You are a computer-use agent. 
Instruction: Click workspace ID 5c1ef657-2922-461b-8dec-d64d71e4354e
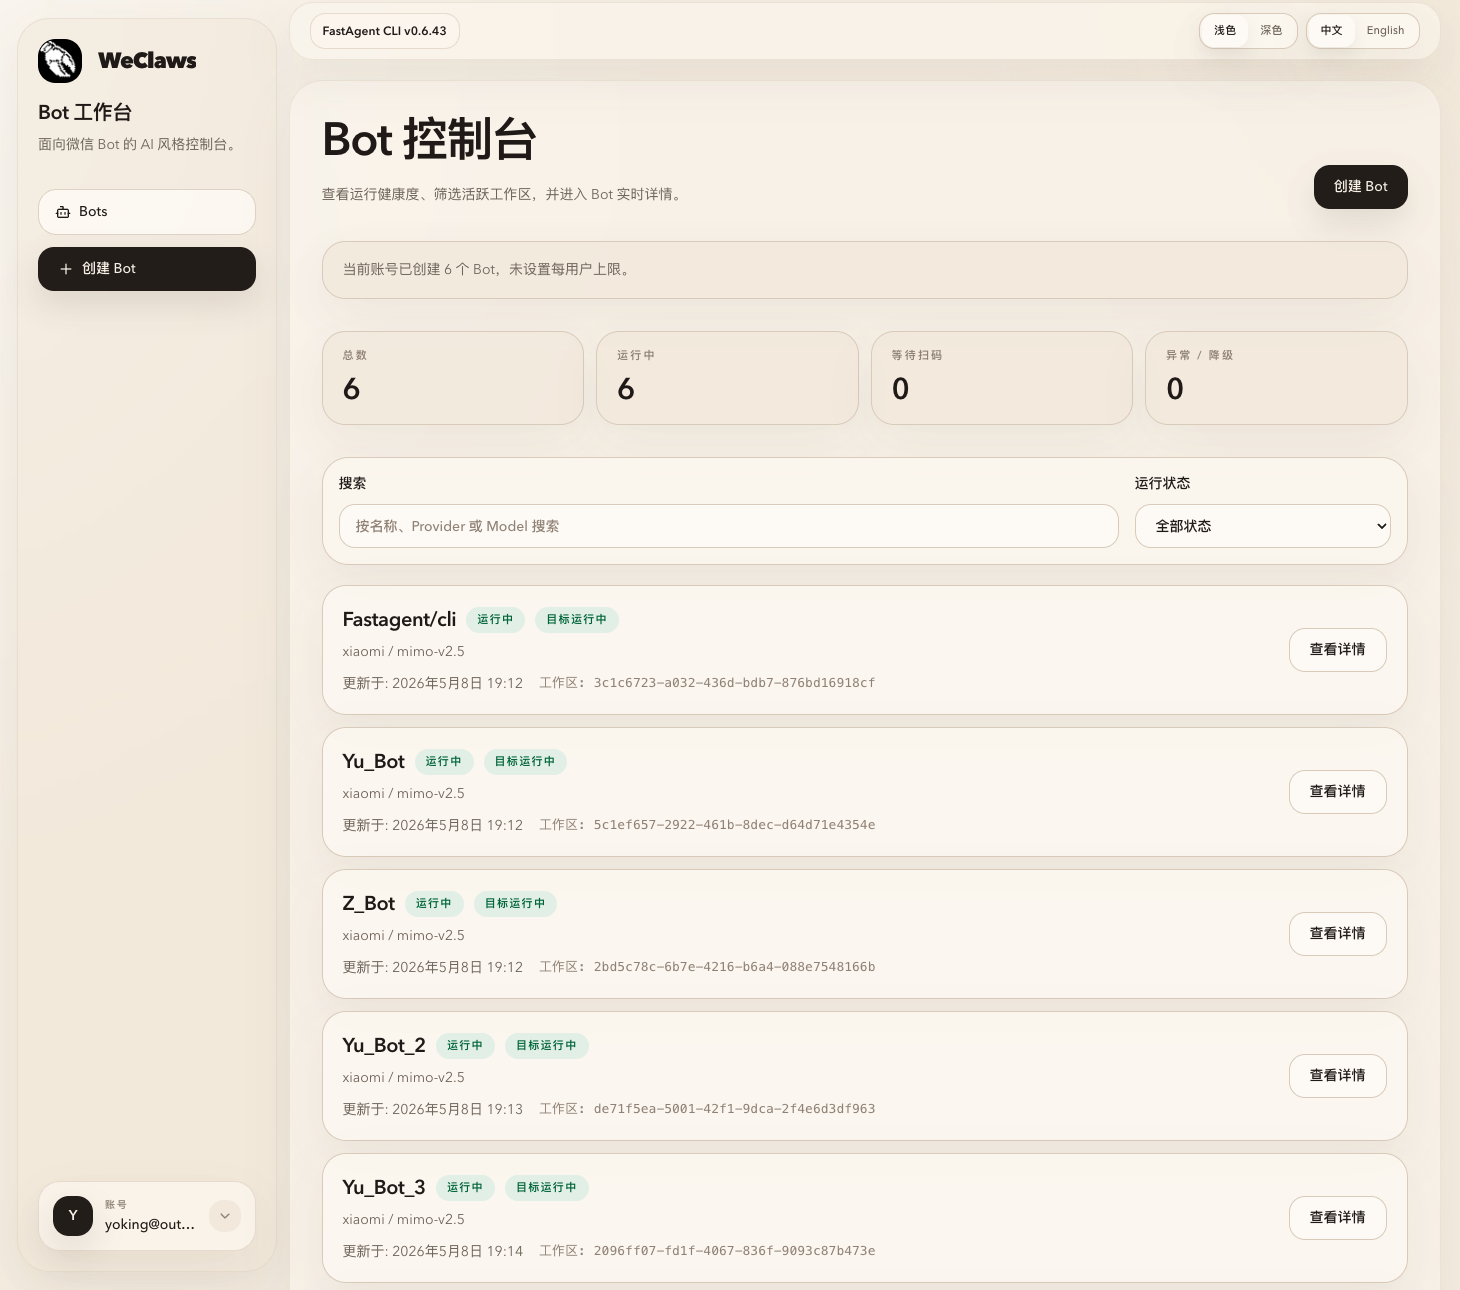(734, 825)
